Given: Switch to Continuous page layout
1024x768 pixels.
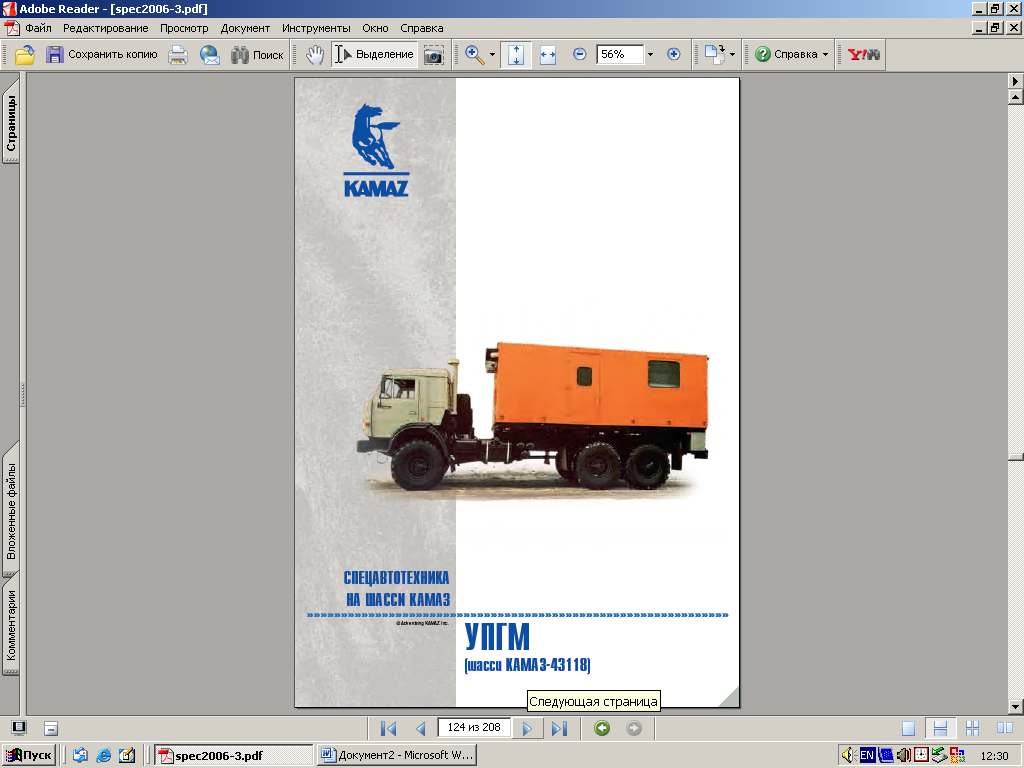Looking at the screenshot, I should (940, 728).
